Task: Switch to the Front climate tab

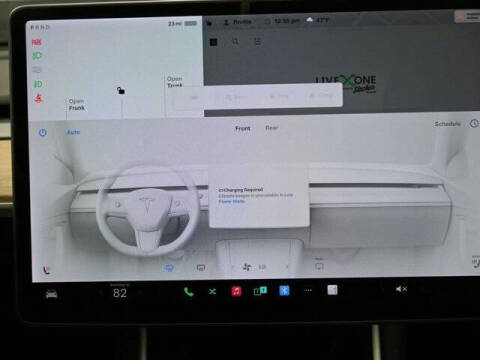Action: 243,128
